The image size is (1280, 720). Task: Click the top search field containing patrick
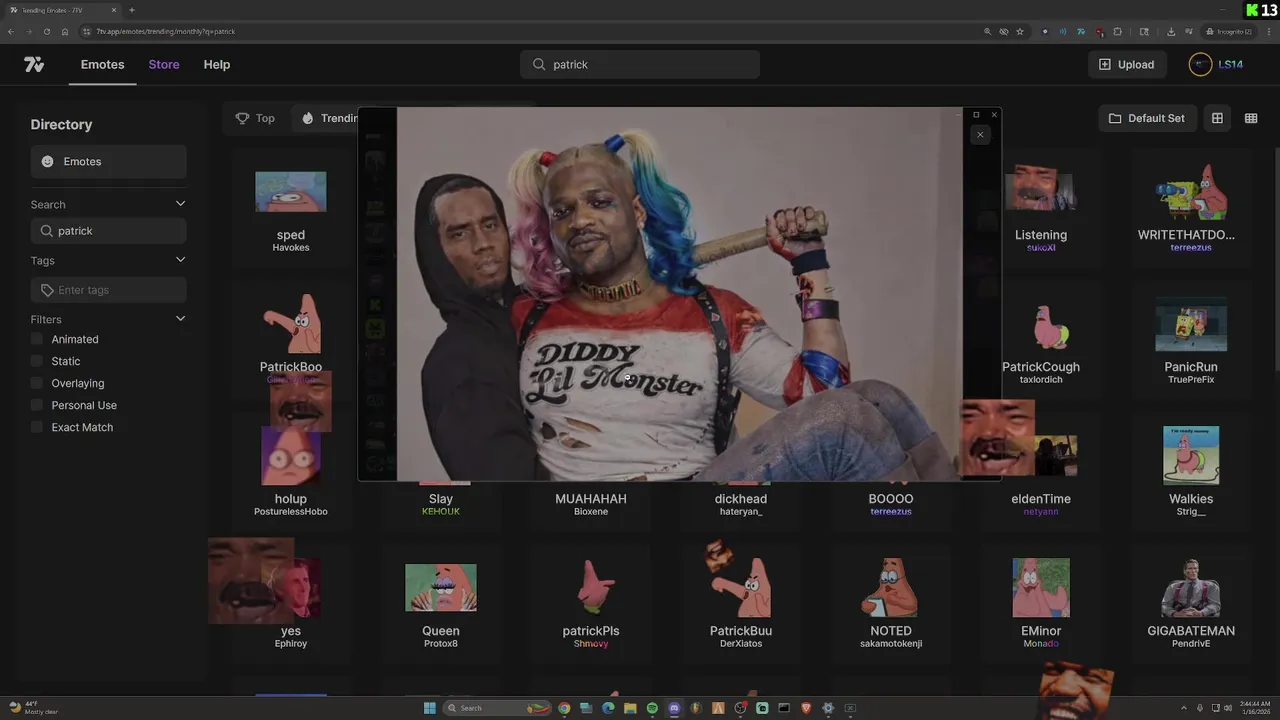point(640,64)
